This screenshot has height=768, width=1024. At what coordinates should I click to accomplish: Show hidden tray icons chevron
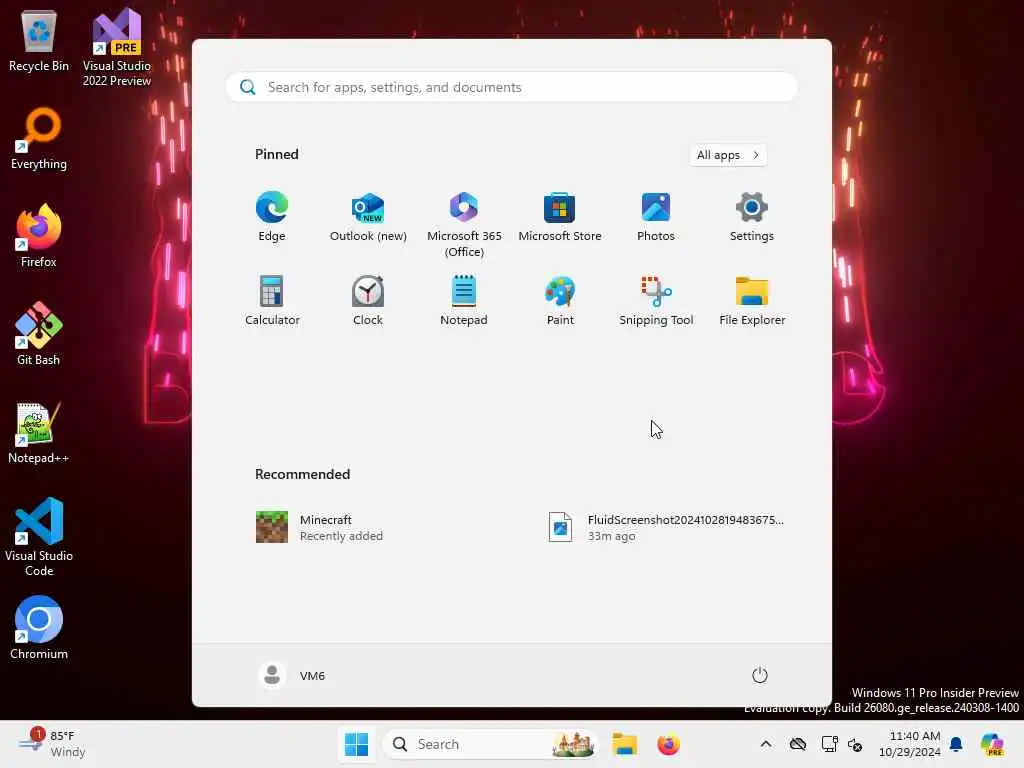(765, 744)
